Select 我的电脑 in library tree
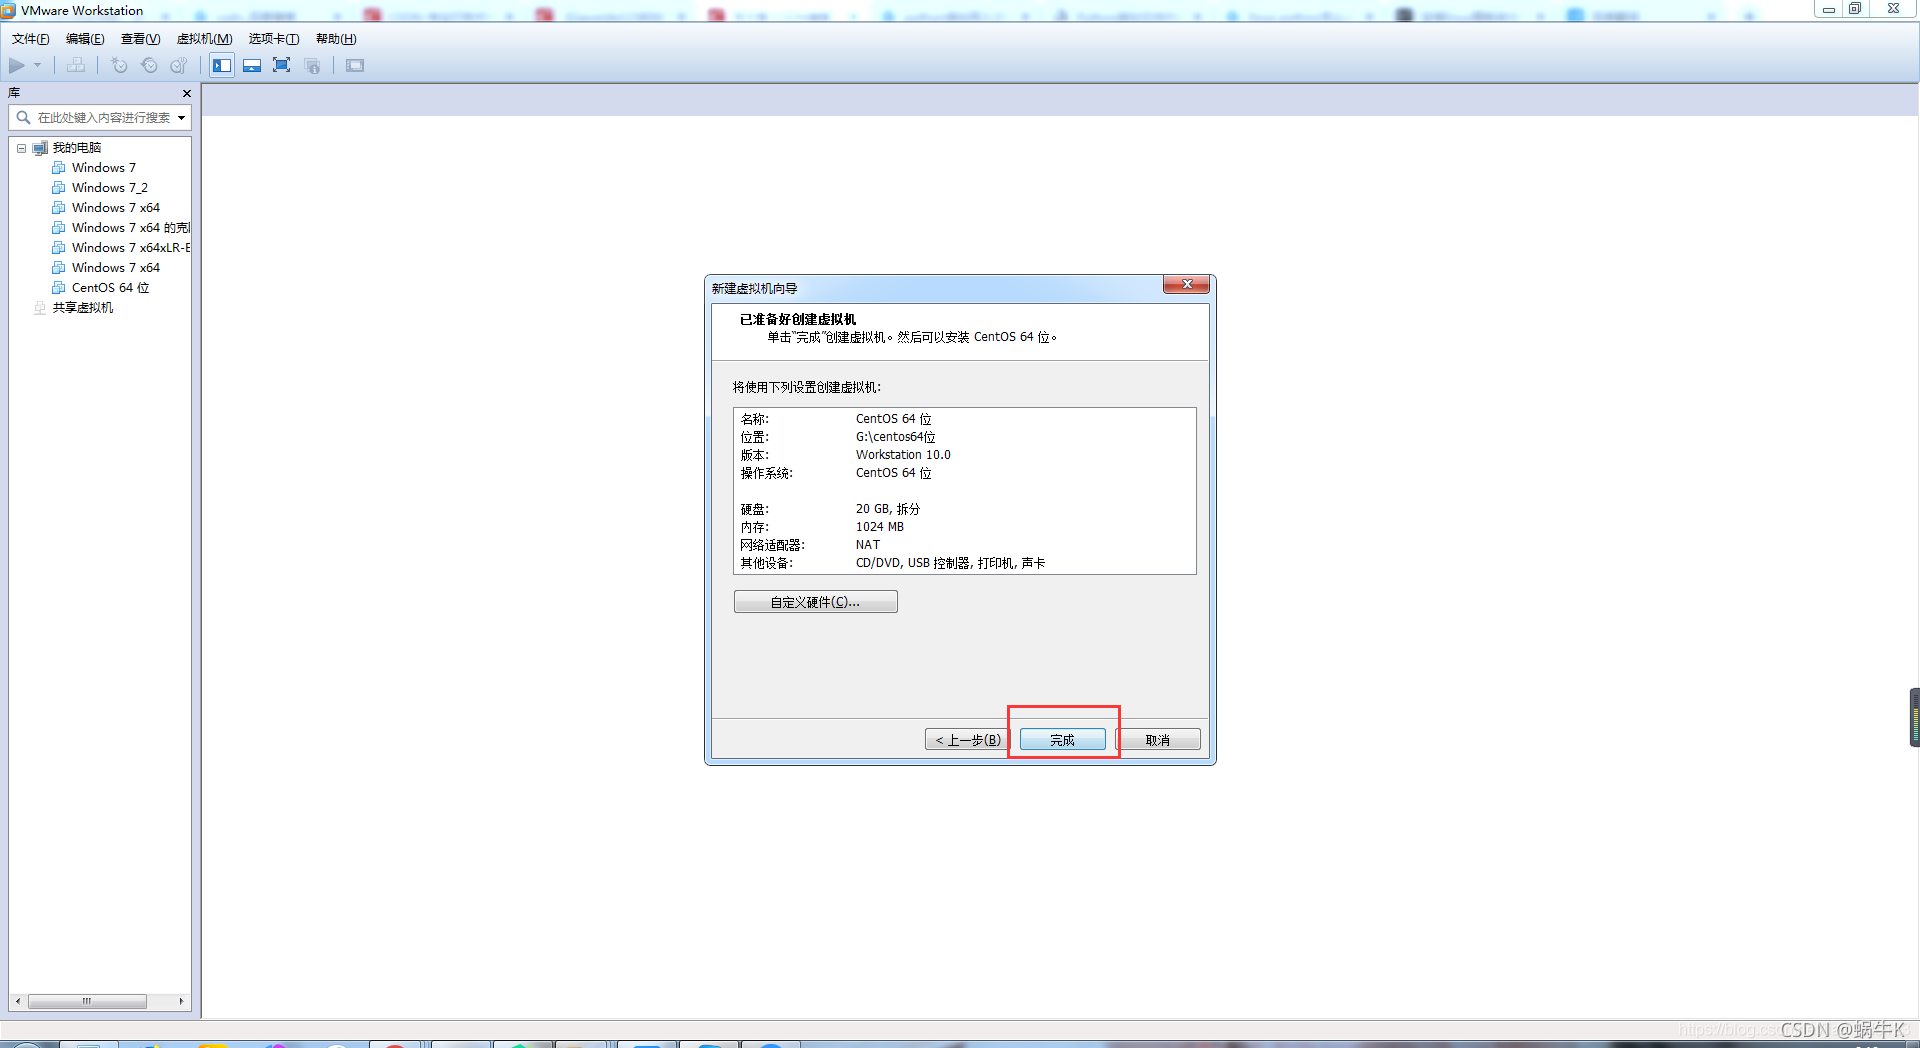This screenshot has width=1920, height=1048. coord(77,148)
